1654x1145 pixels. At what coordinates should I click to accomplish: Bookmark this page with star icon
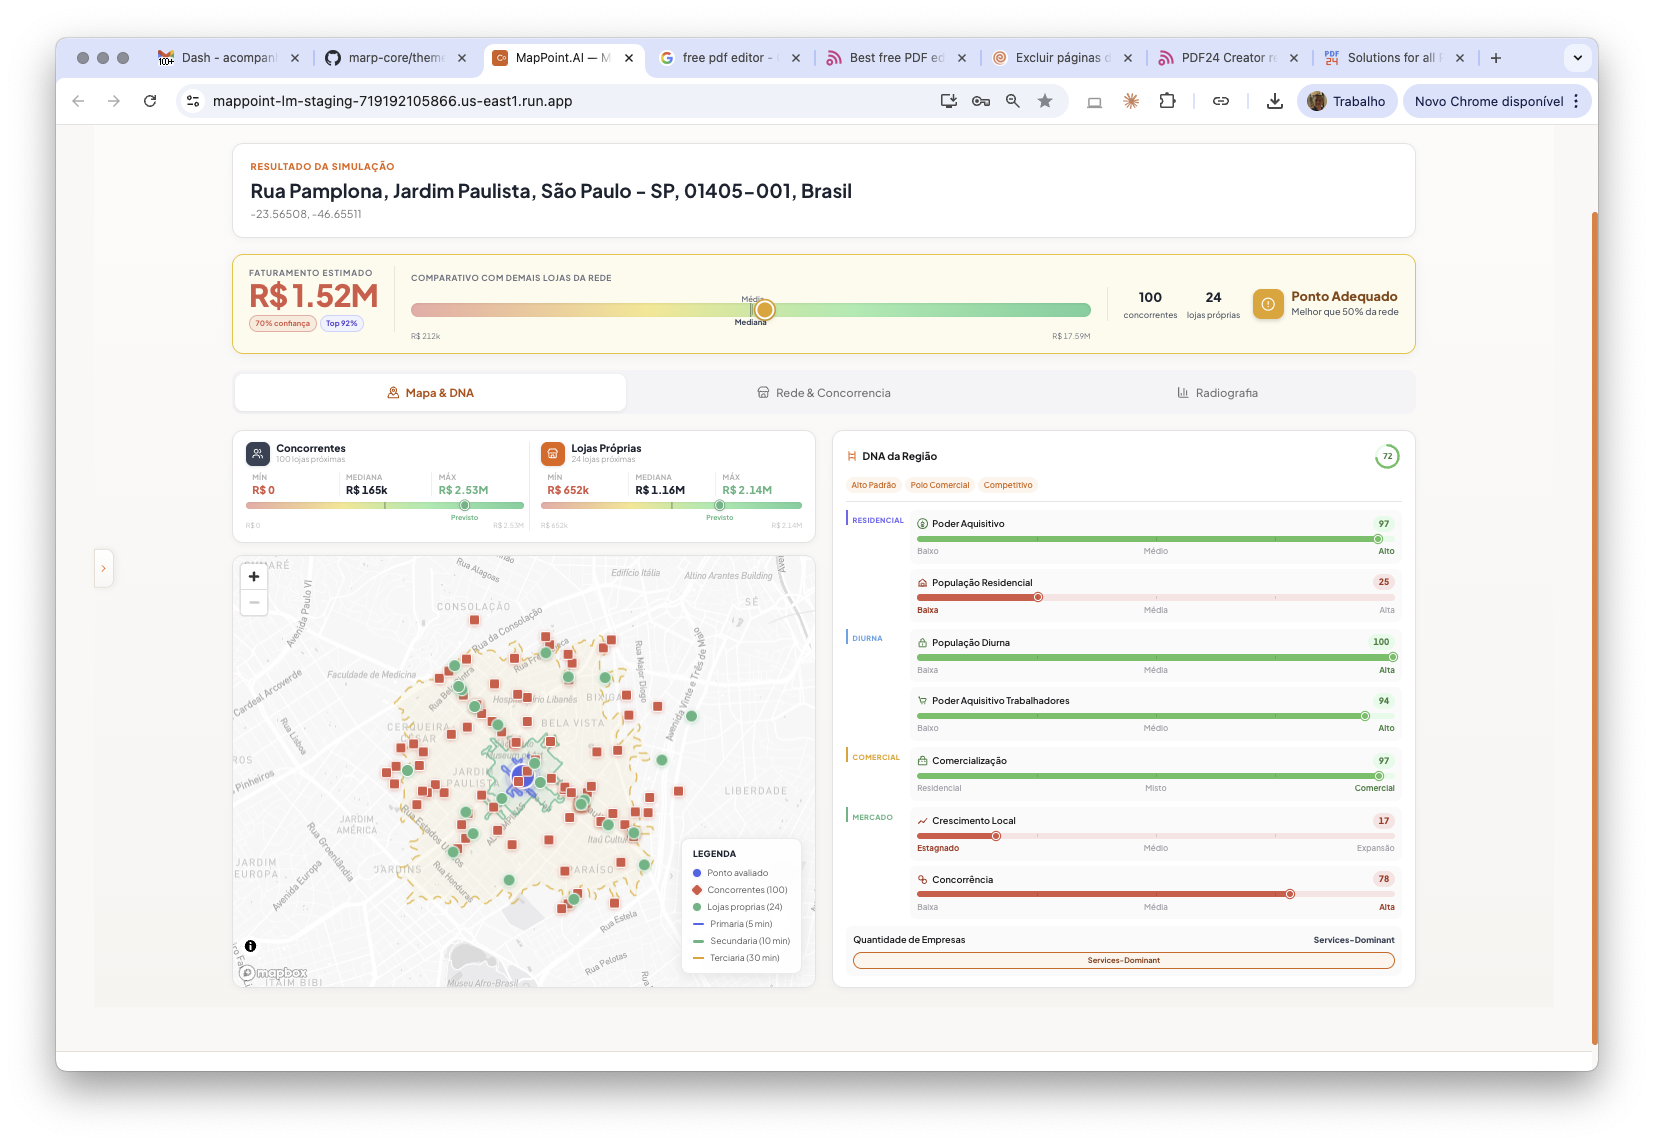[1045, 101]
